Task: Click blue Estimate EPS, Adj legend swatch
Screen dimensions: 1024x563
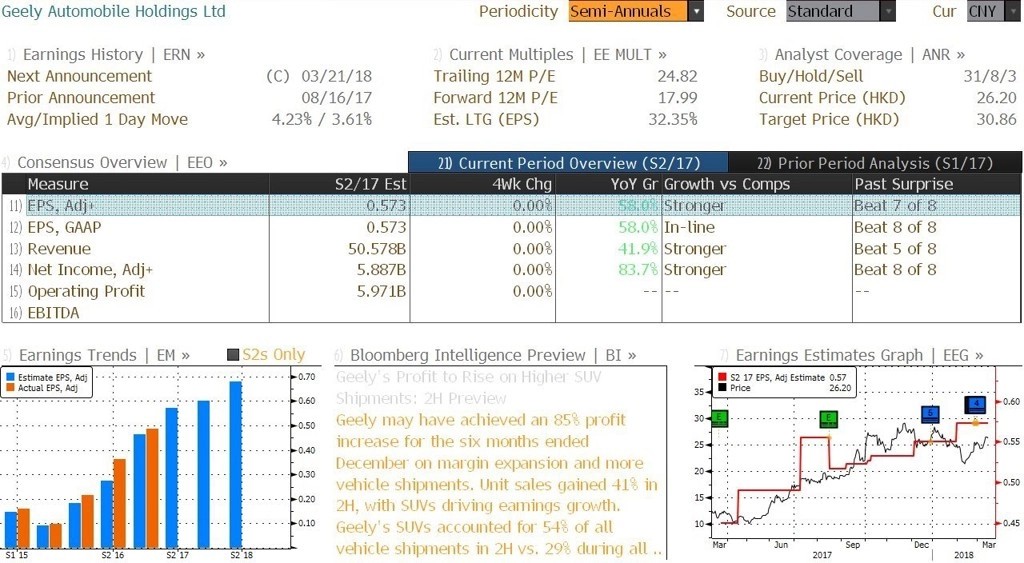Action: pyautogui.click(x=10, y=378)
